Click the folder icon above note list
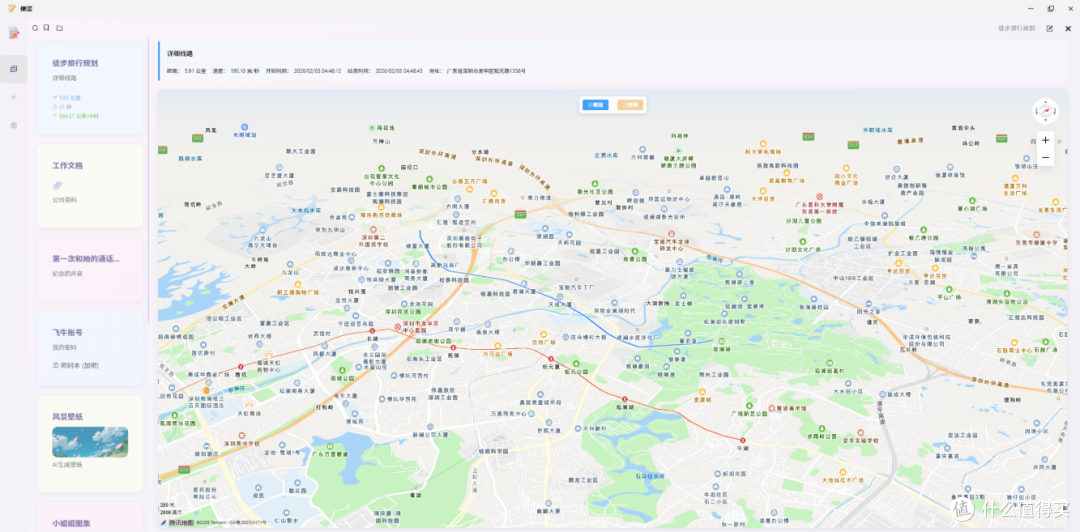 pyautogui.click(x=60, y=28)
